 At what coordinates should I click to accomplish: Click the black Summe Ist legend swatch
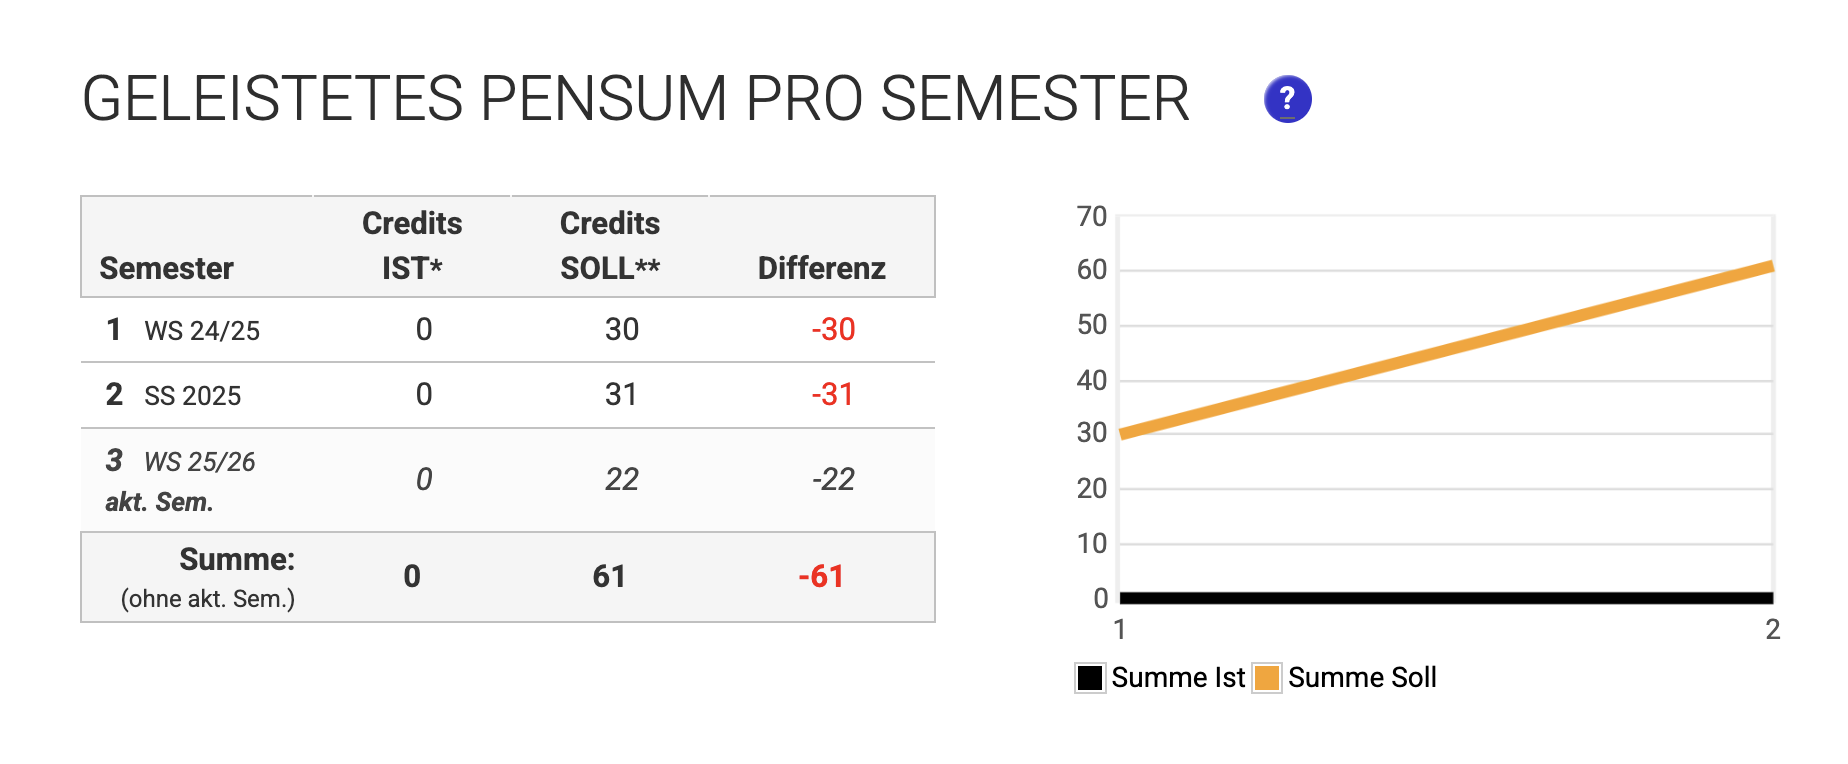1089,677
